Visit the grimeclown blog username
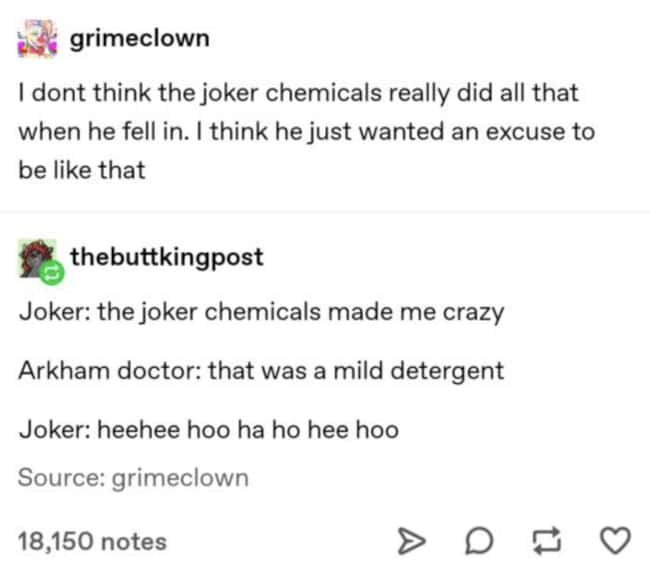The image size is (650, 574). coord(140,39)
